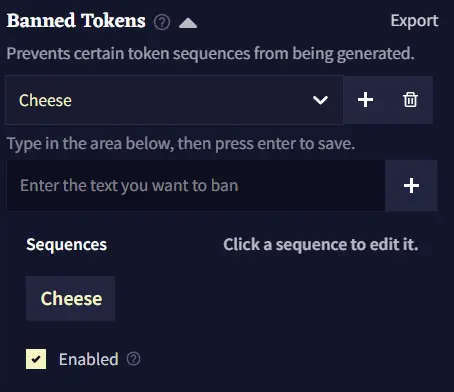Add new ban list with plus icon beside trash
This screenshot has width=454, height=392.
(x=365, y=100)
